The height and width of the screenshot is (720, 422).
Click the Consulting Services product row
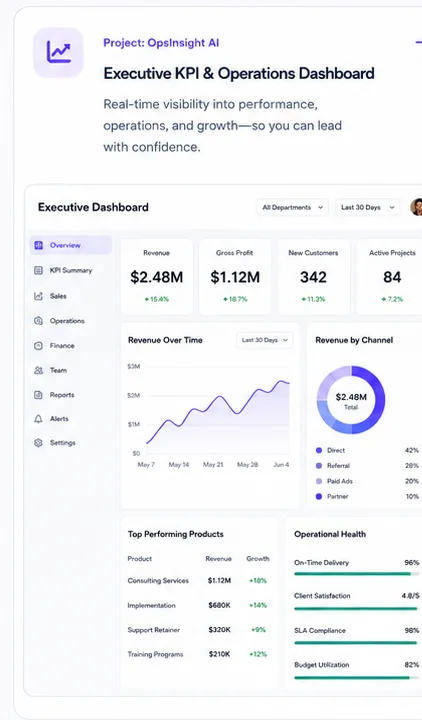point(199,581)
